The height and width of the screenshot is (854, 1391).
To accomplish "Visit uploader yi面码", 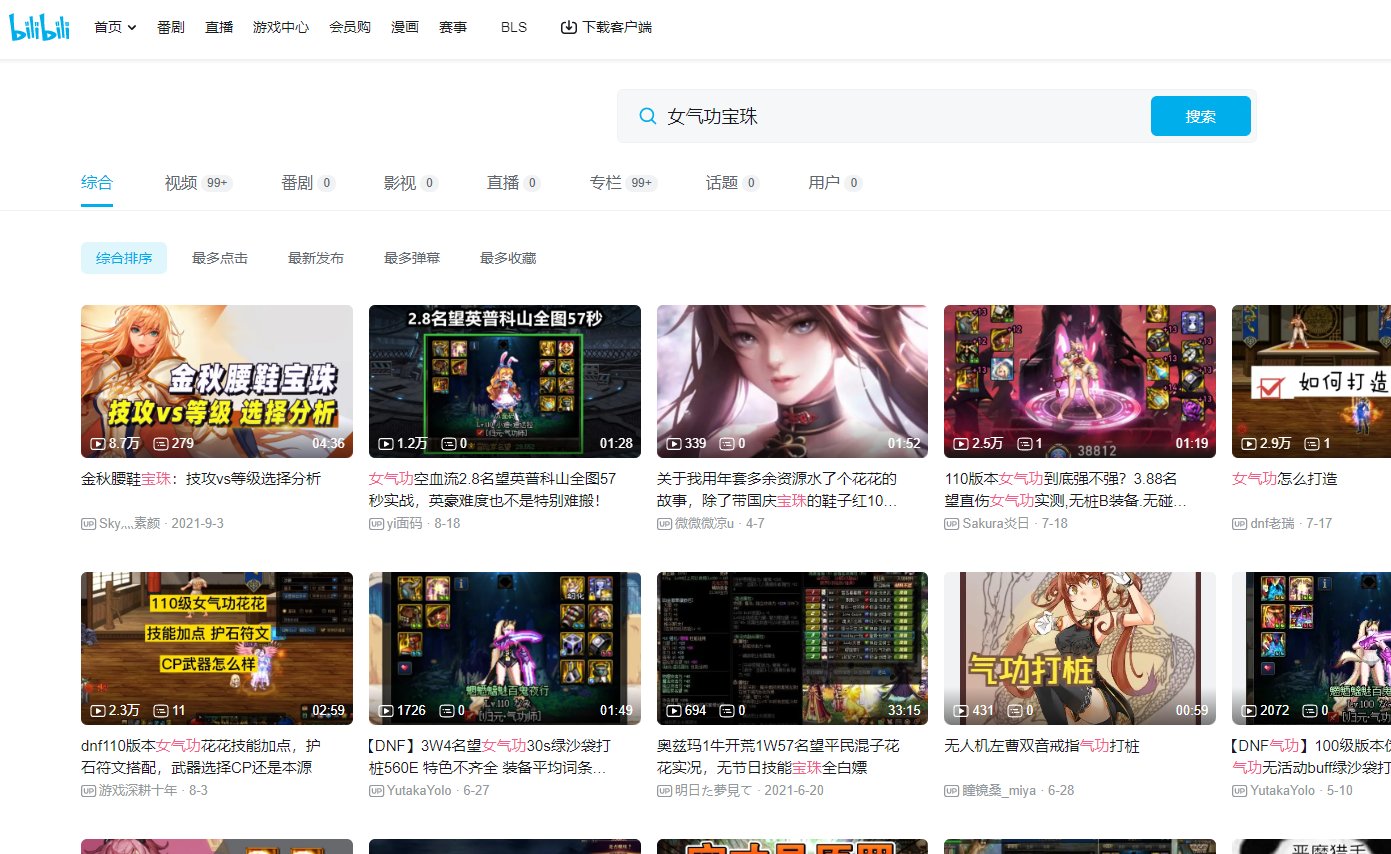I will click(x=405, y=523).
